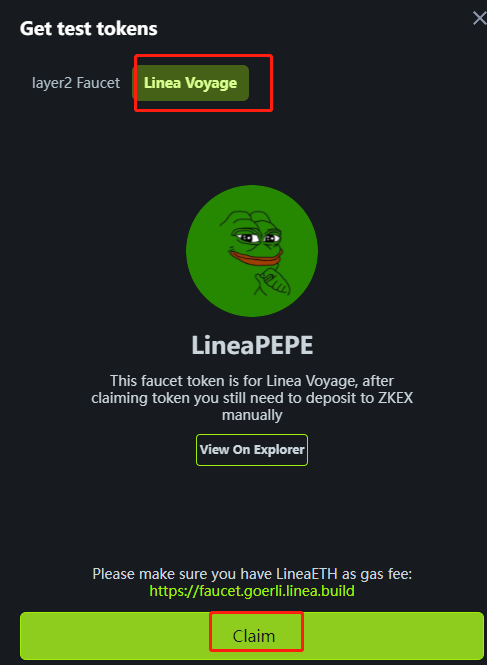Switch to the layer2 Faucet tab
The image size is (487, 665).
(76, 83)
